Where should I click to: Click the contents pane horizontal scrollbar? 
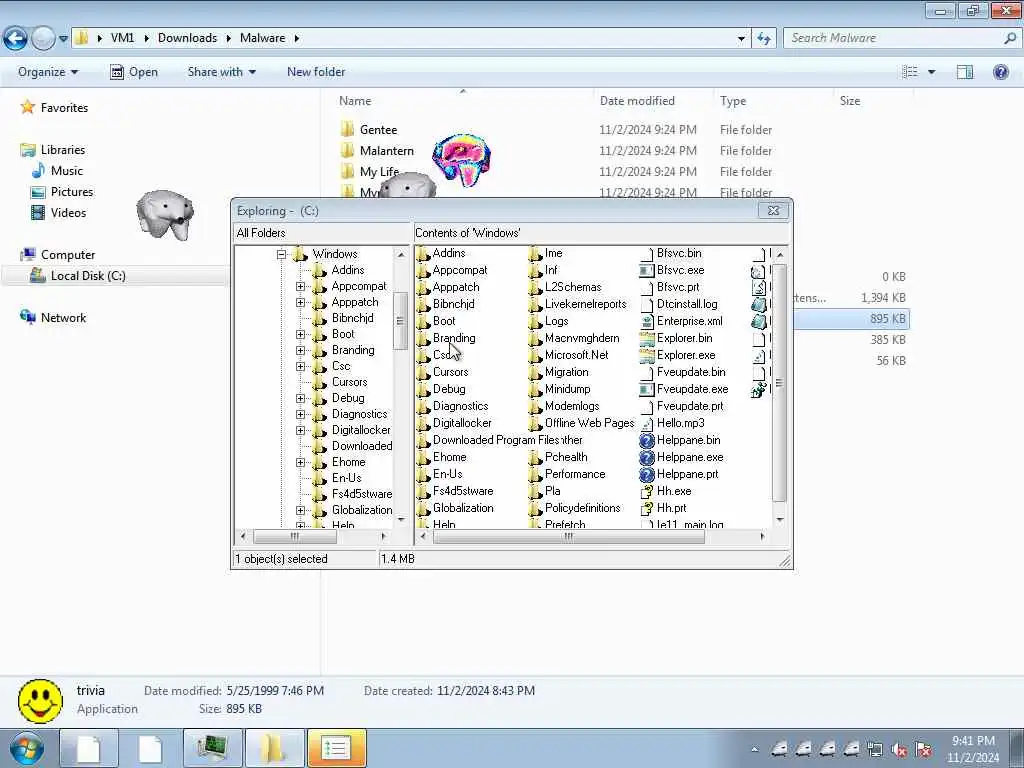tap(568, 537)
